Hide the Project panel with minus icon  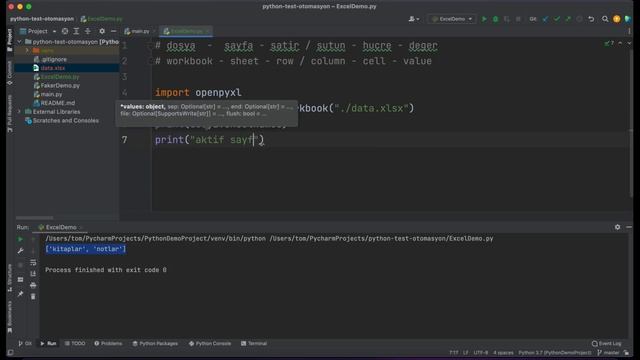click(x=113, y=31)
